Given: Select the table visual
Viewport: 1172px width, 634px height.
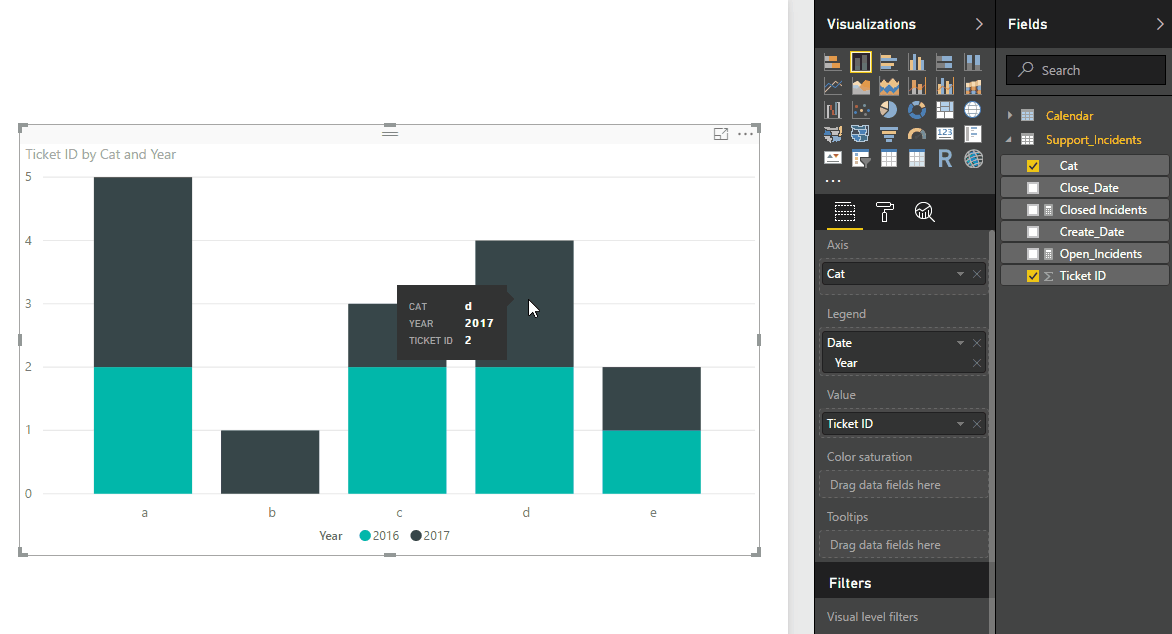Looking at the screenshot, I should [x=889, y=158].
